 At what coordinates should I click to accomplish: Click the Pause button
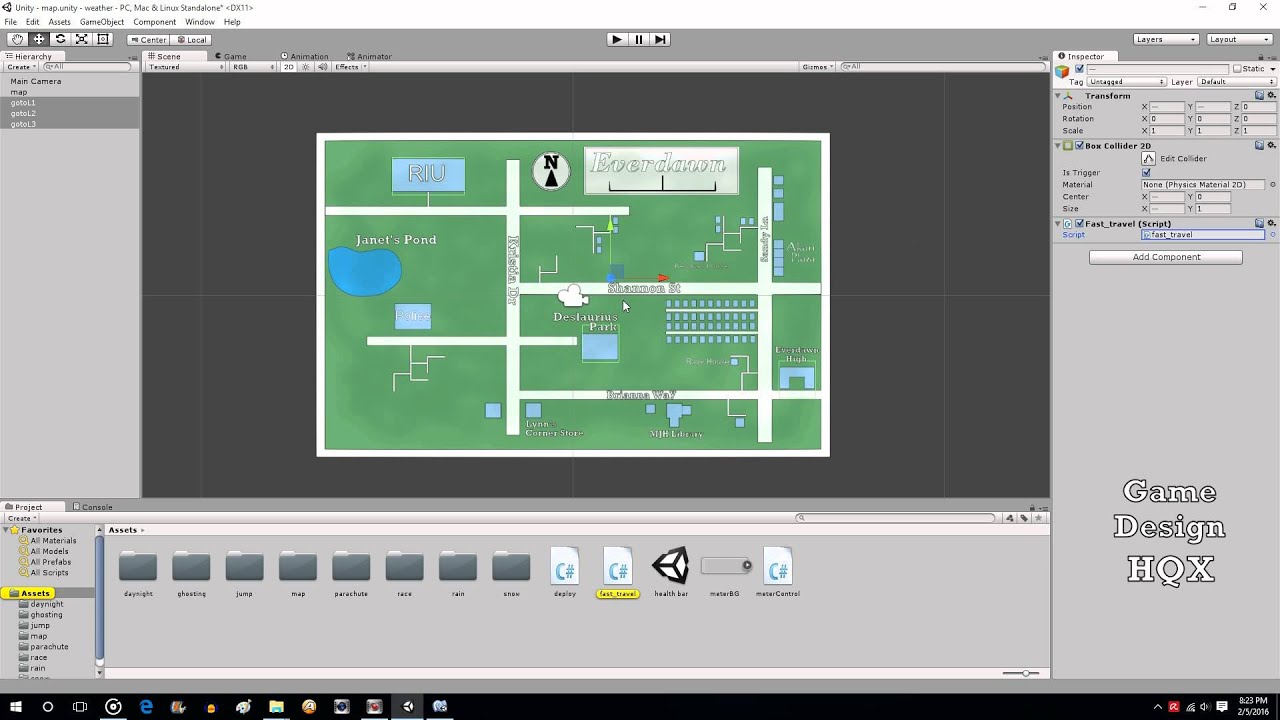638,39
